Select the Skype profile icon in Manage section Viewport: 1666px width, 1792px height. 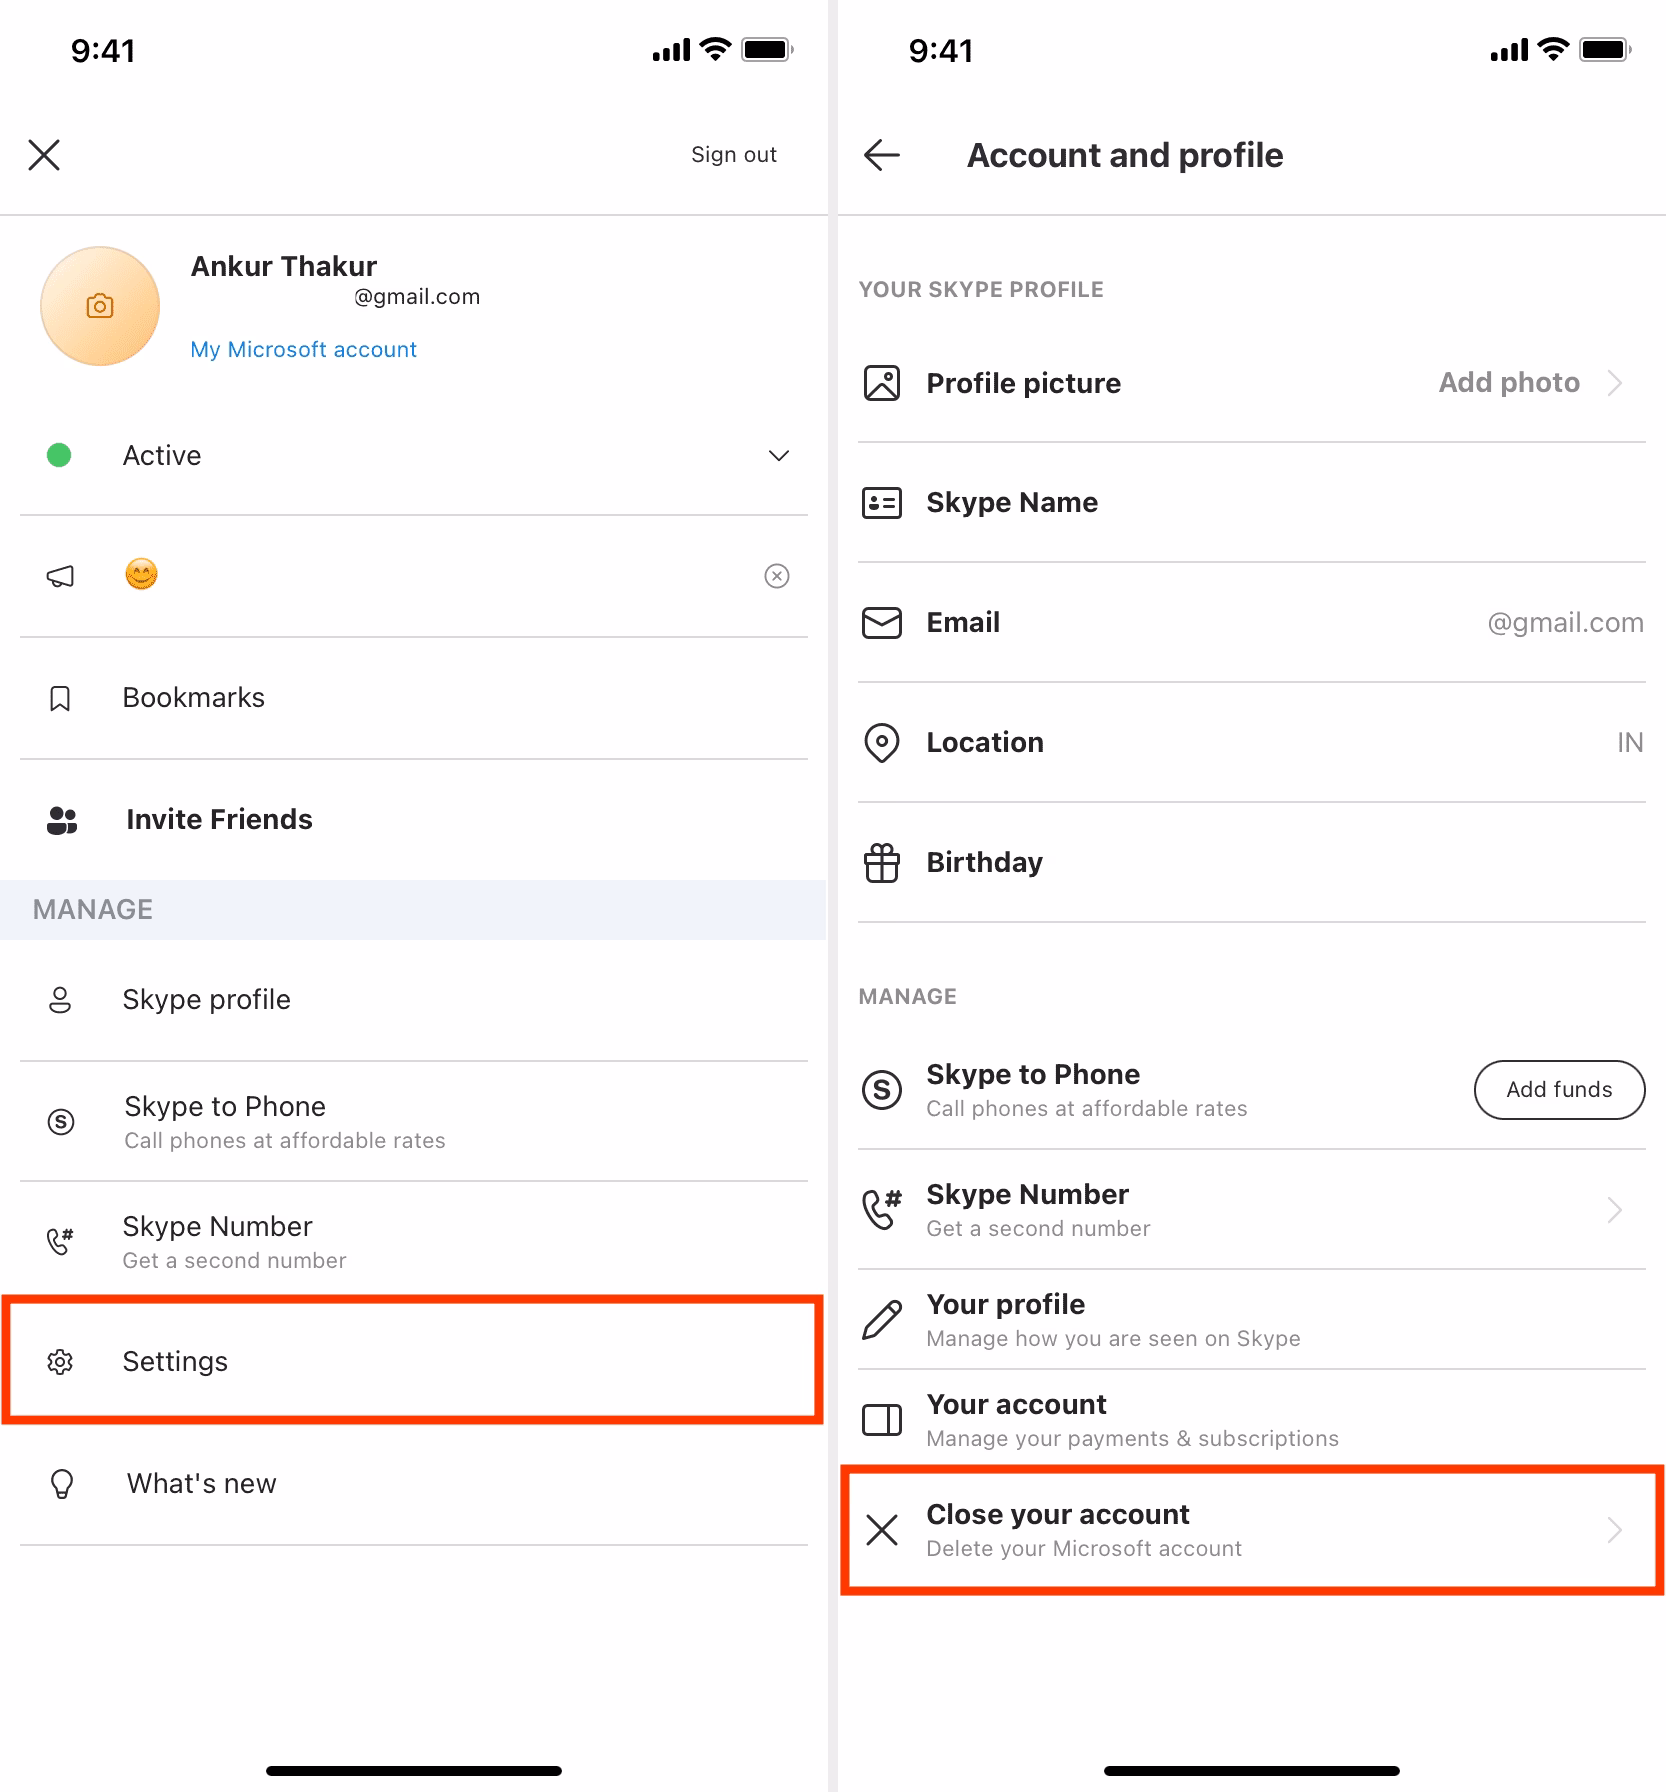click(60, 999)
